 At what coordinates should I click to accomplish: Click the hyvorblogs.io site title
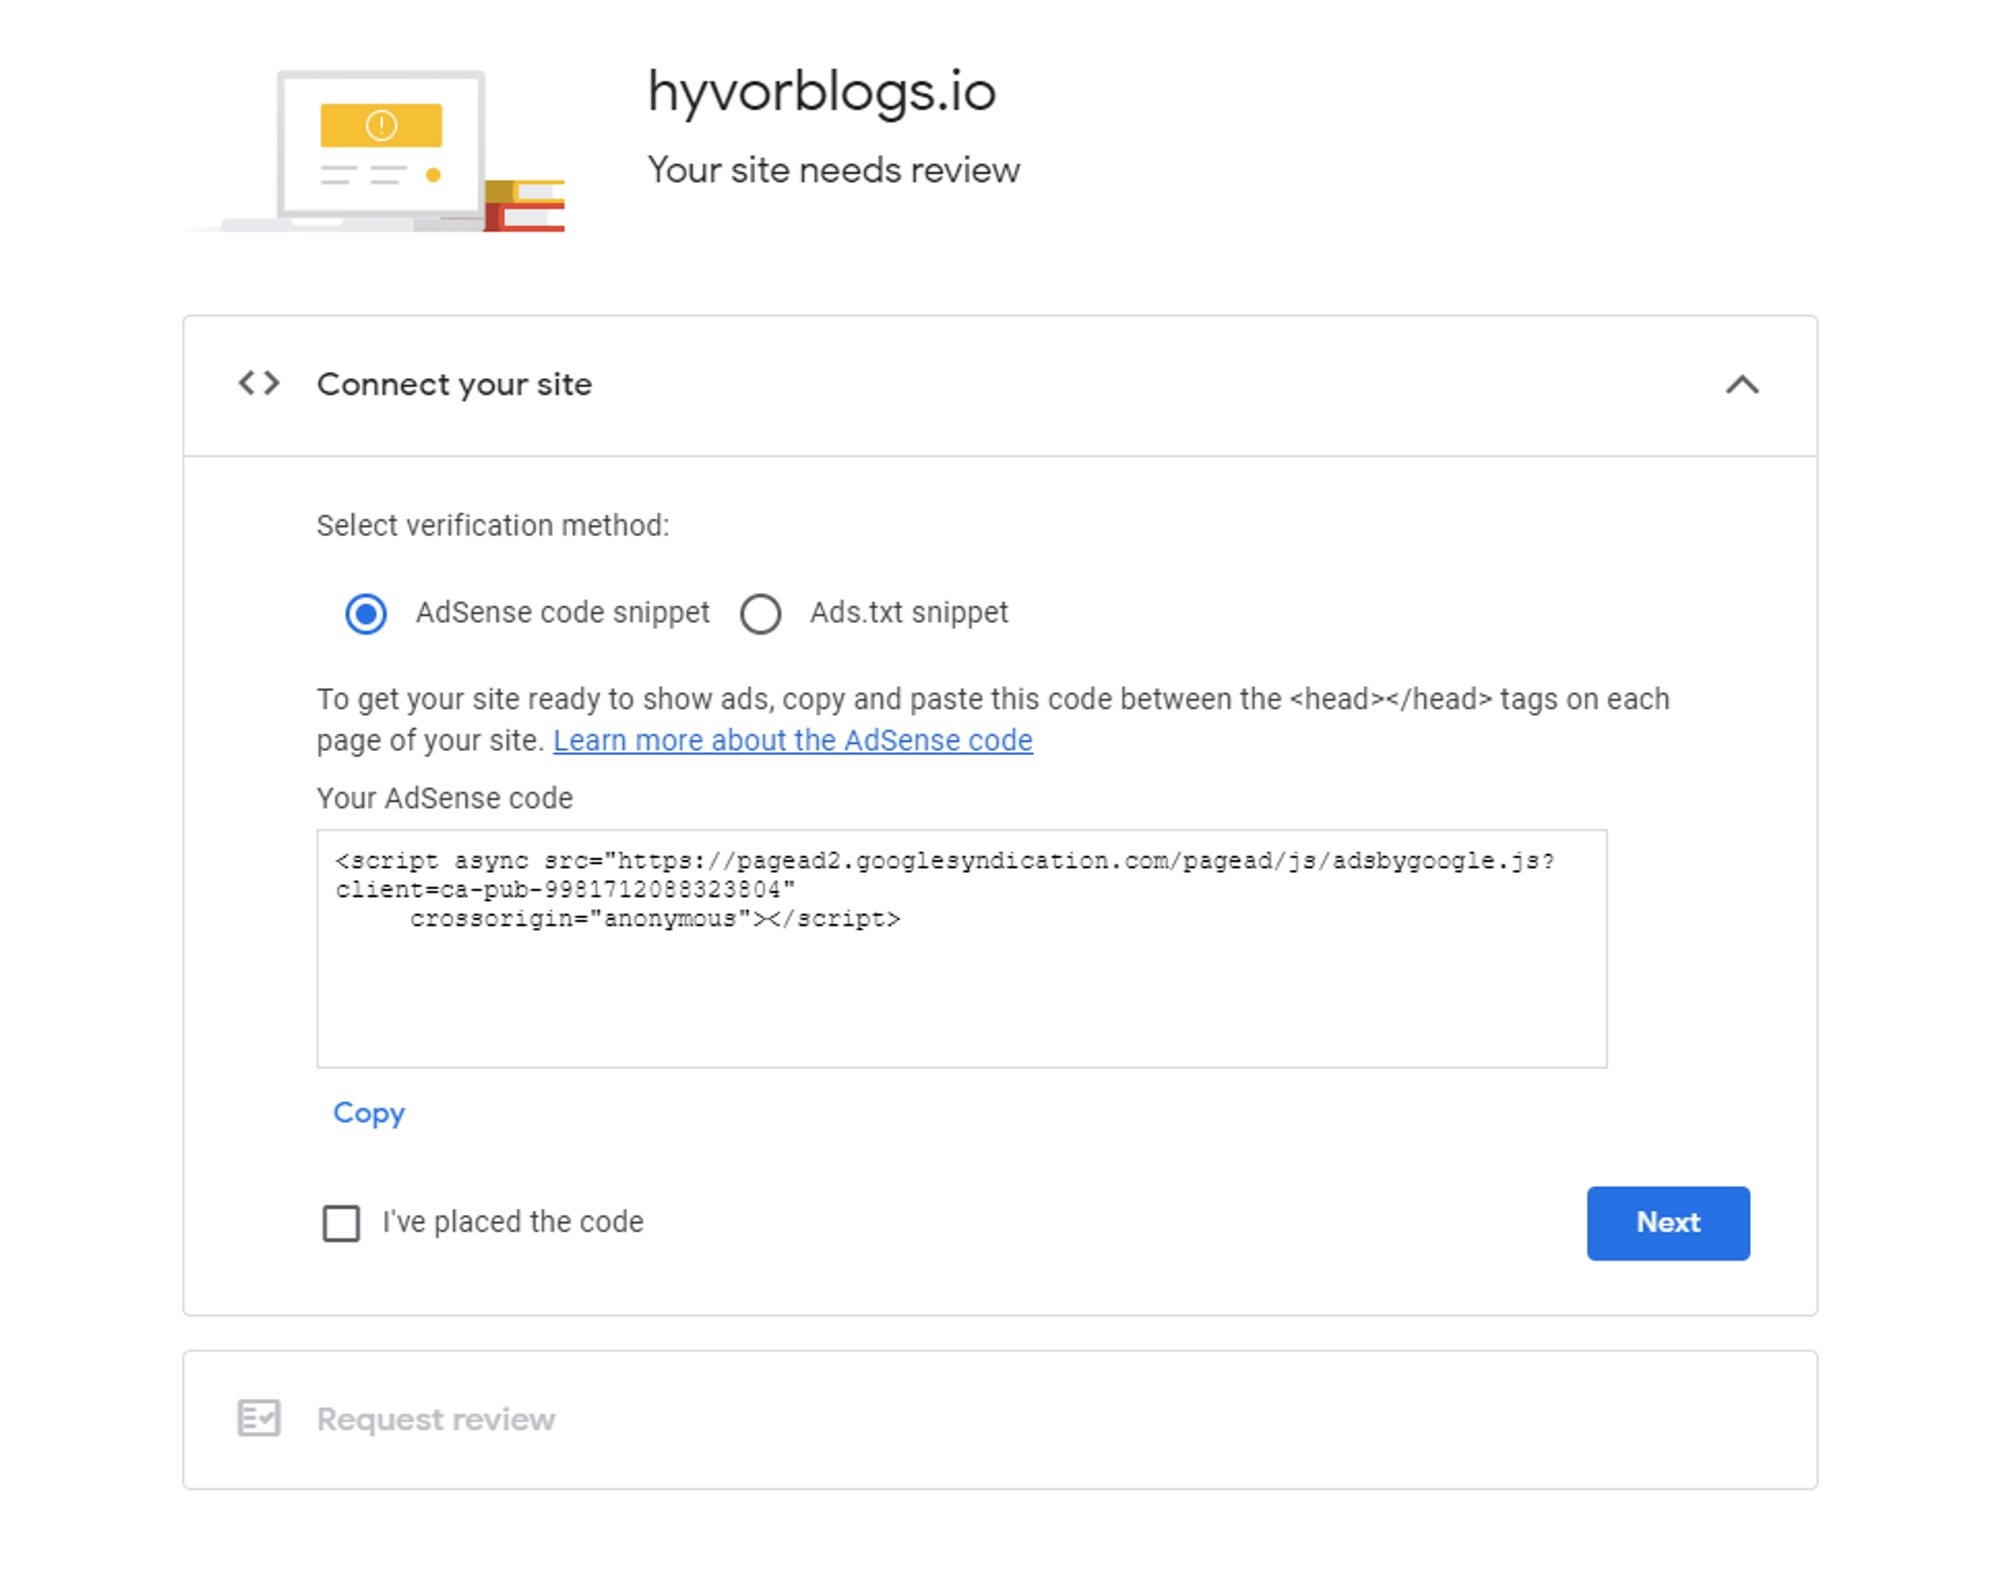pyautogui.click(x=822, y=92)
